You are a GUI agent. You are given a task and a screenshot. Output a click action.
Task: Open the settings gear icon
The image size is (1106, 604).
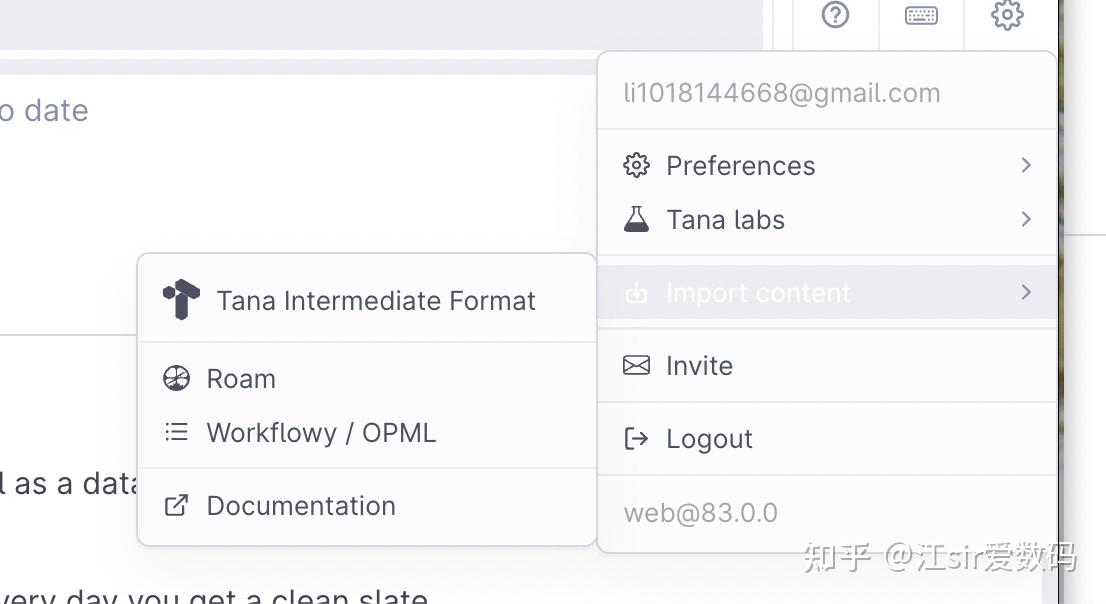point(1006,15)
